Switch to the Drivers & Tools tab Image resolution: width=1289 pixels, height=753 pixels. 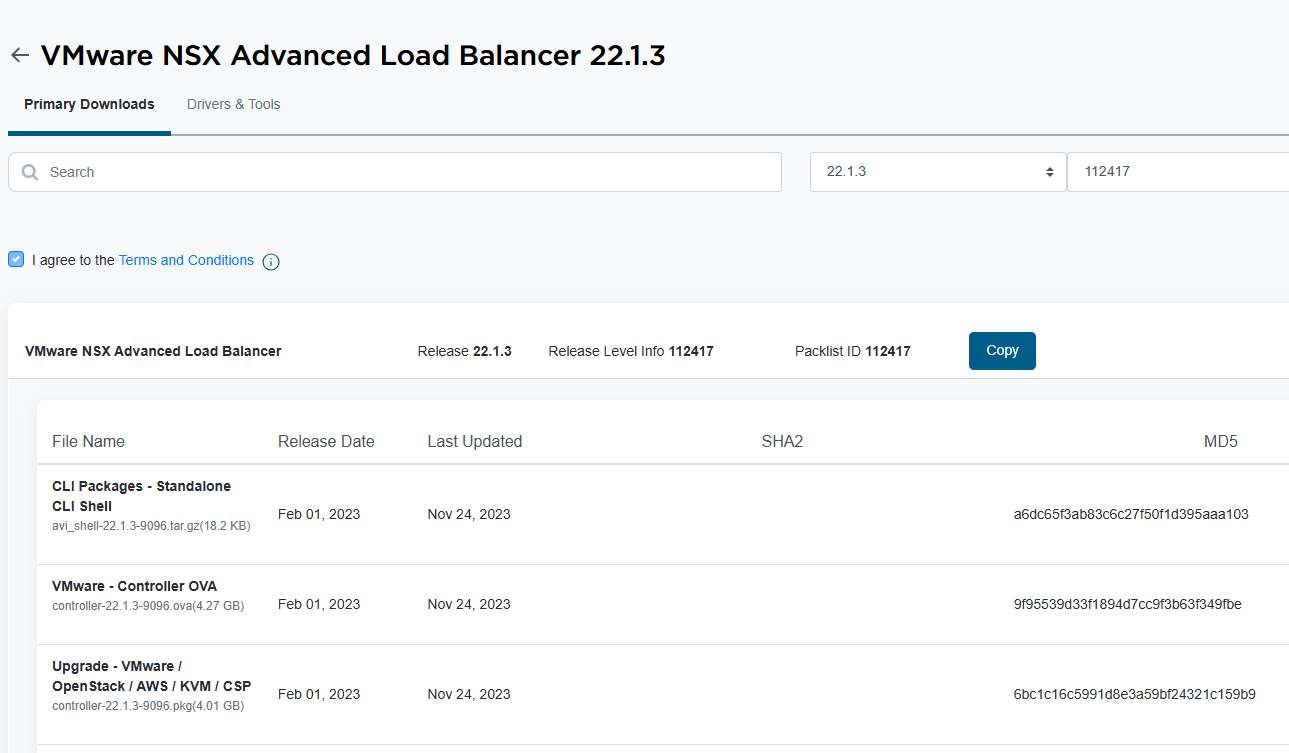pos(234,104)
